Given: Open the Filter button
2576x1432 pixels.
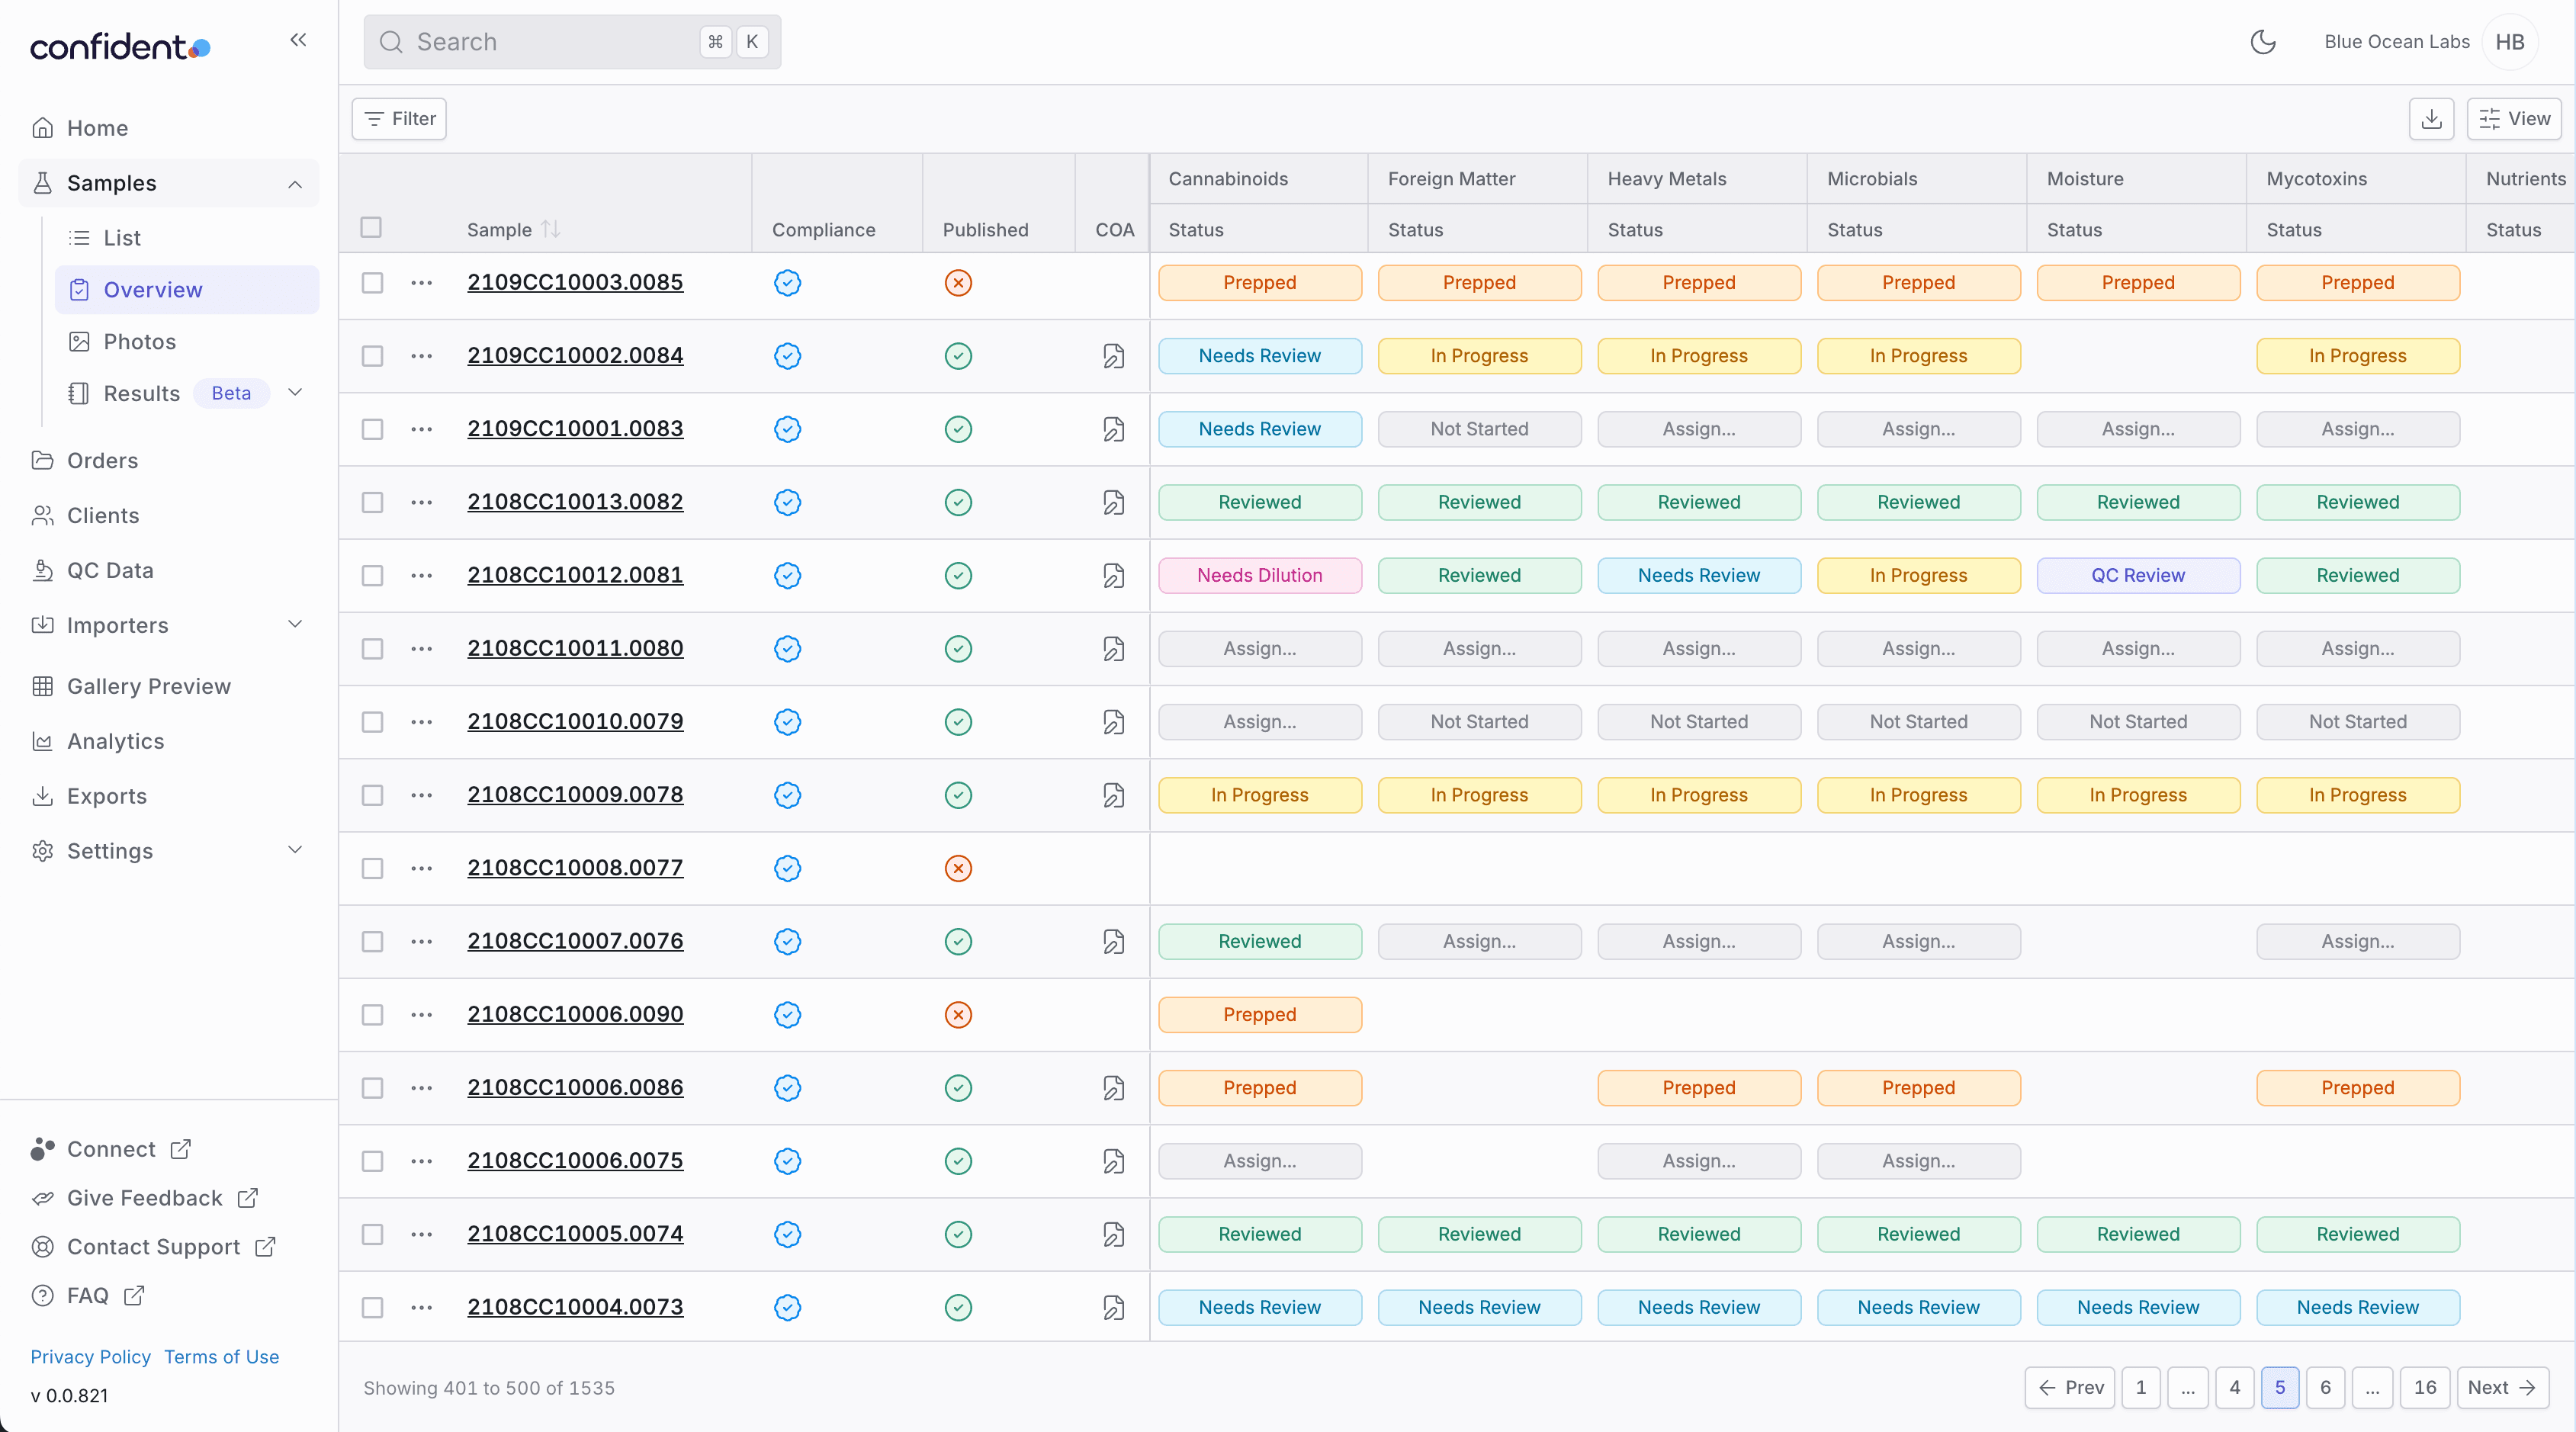Looking at the screenshot, I should click(x=399, y=119).
